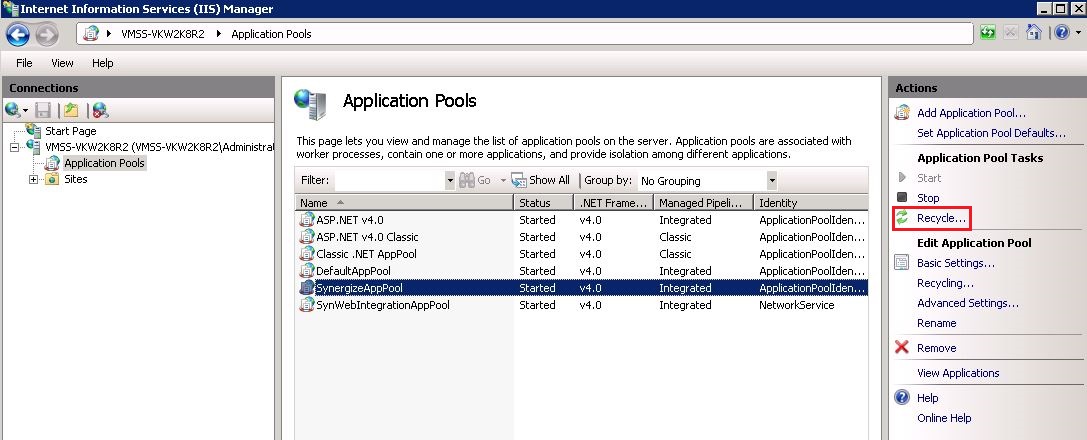Image resolution: width=1087 pixels, height=440 pixels.
Task: Click the Recycling settings link
Action: point(945,283)
